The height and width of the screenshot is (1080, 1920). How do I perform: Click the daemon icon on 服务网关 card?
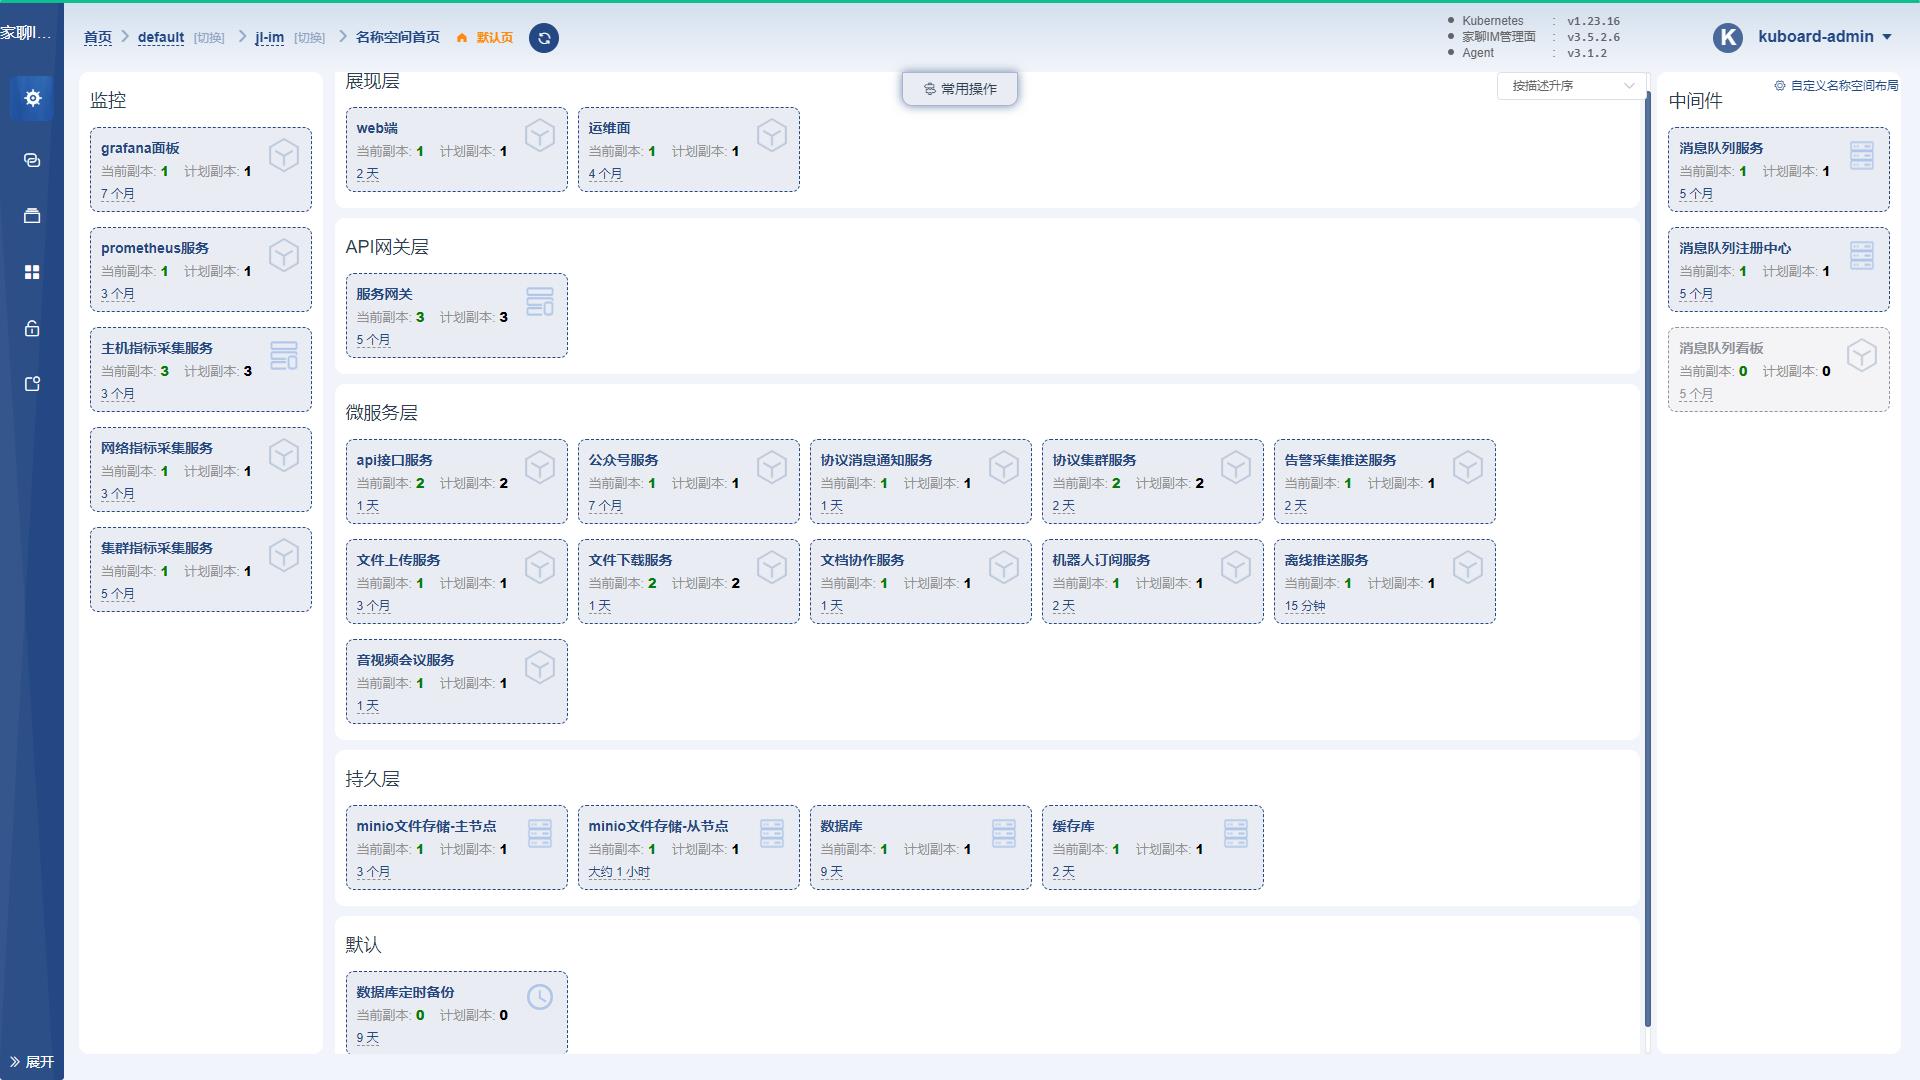pos(540,301)
